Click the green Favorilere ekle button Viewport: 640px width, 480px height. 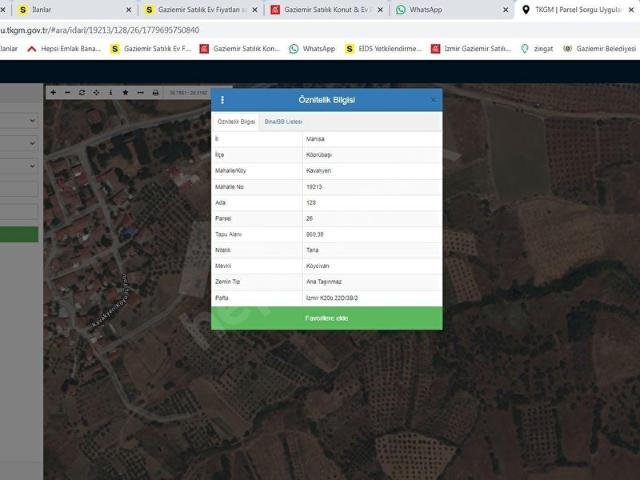[x=327, y=318]
